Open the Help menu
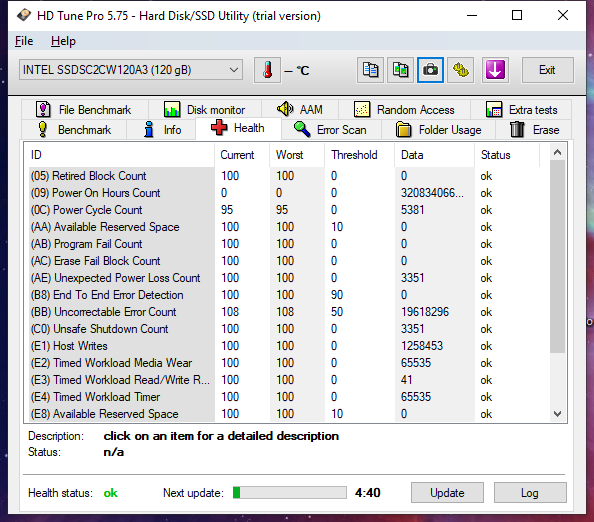The image size is (594, 522). pyautogui.click(x=63, y=41)
